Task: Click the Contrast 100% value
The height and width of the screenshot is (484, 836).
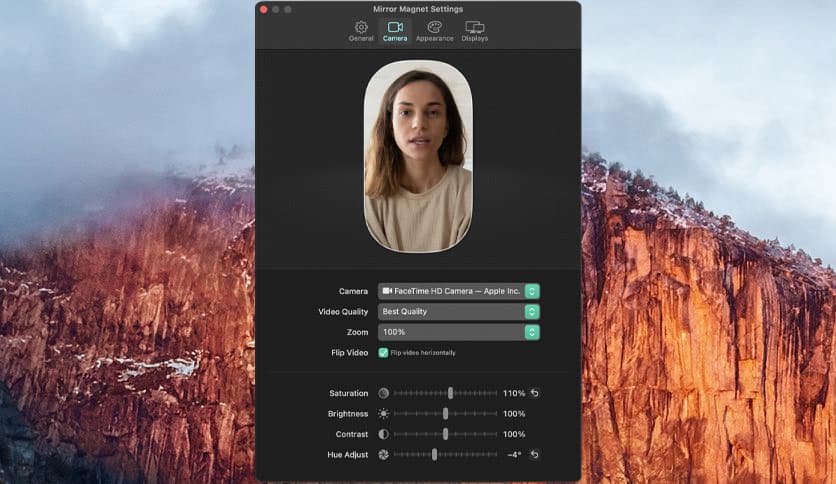Action: point(514,434)
